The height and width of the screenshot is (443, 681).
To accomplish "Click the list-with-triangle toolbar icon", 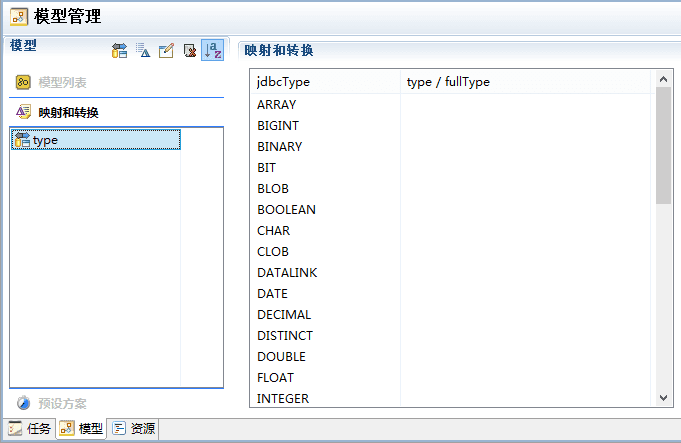I will (143, 51).
